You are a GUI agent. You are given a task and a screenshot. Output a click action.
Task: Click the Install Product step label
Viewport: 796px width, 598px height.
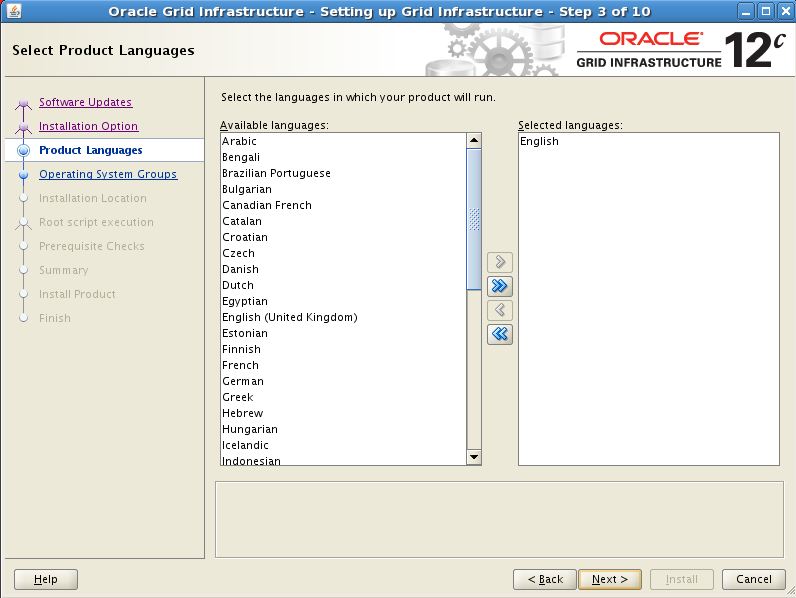77,294
